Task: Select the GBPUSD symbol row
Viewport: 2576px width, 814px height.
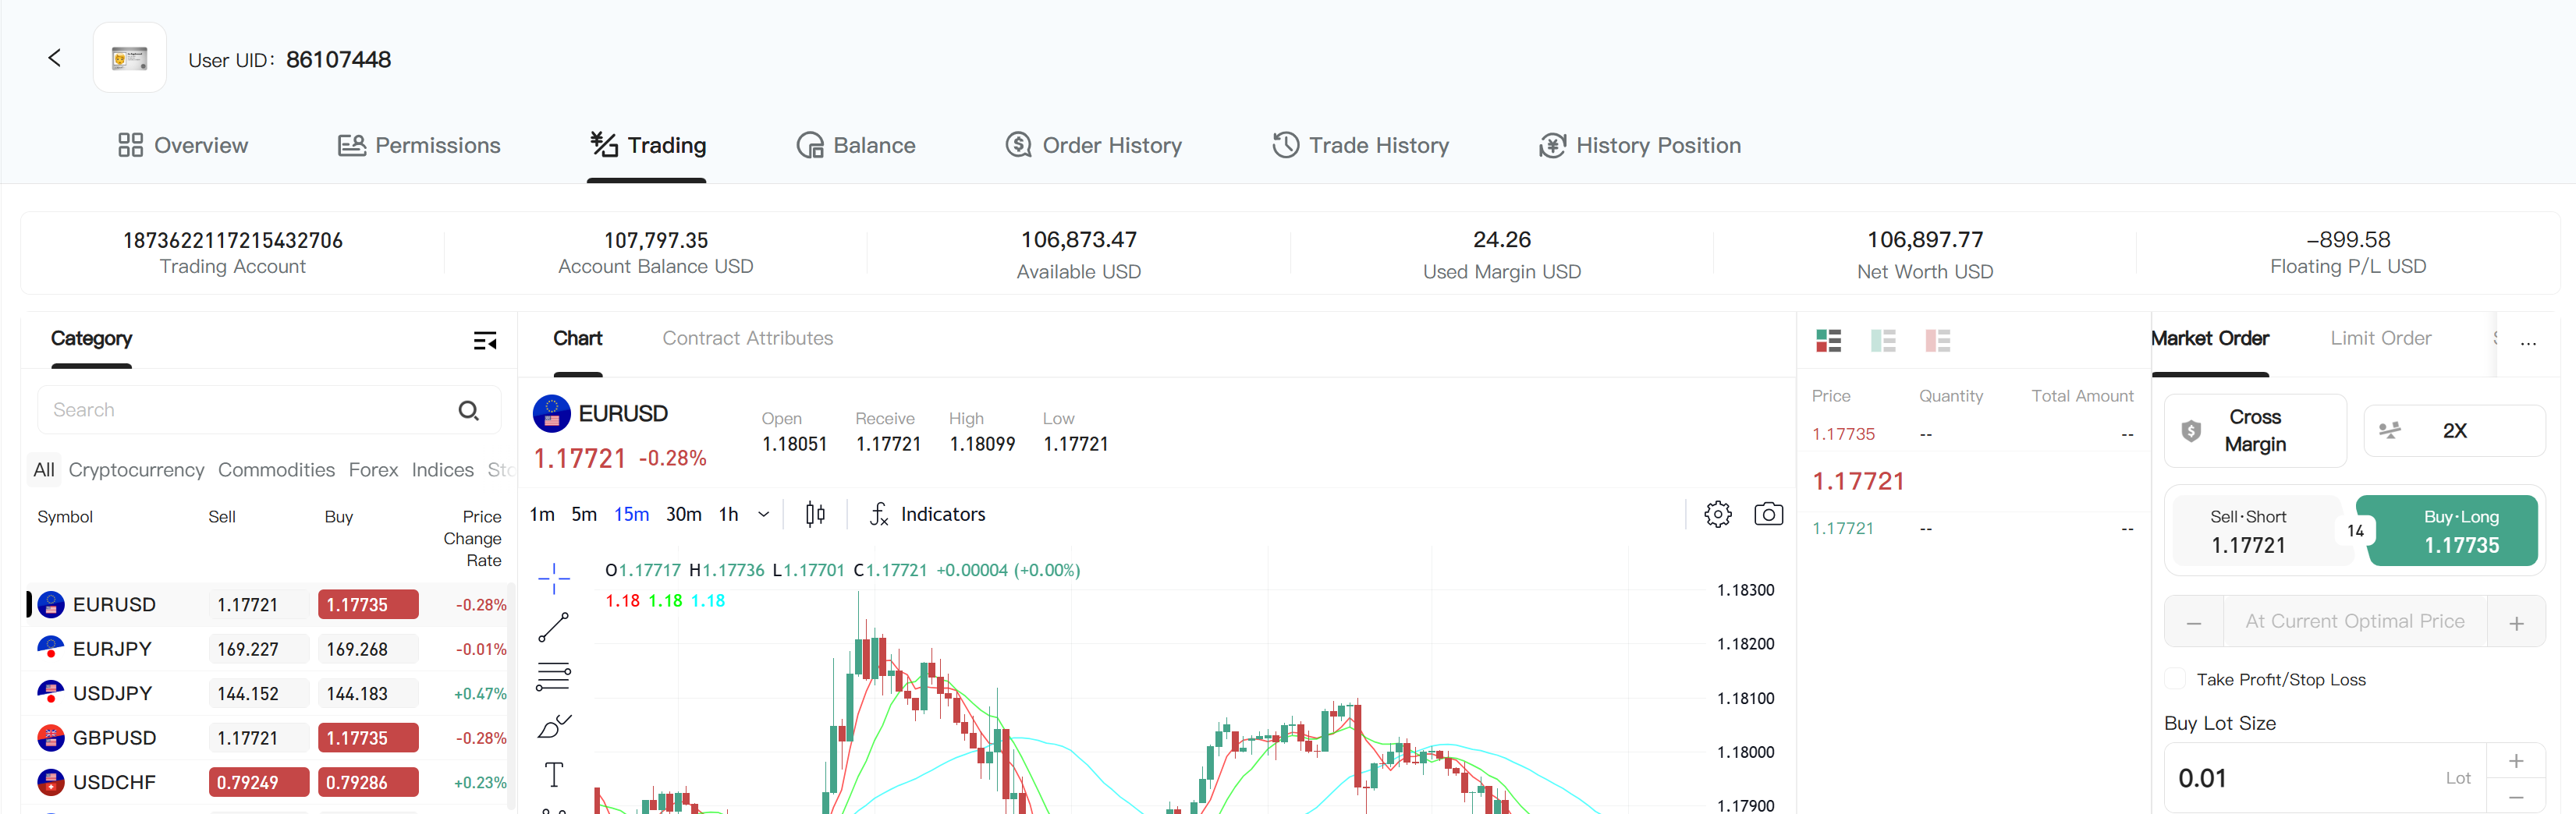Action: (268, 737)
